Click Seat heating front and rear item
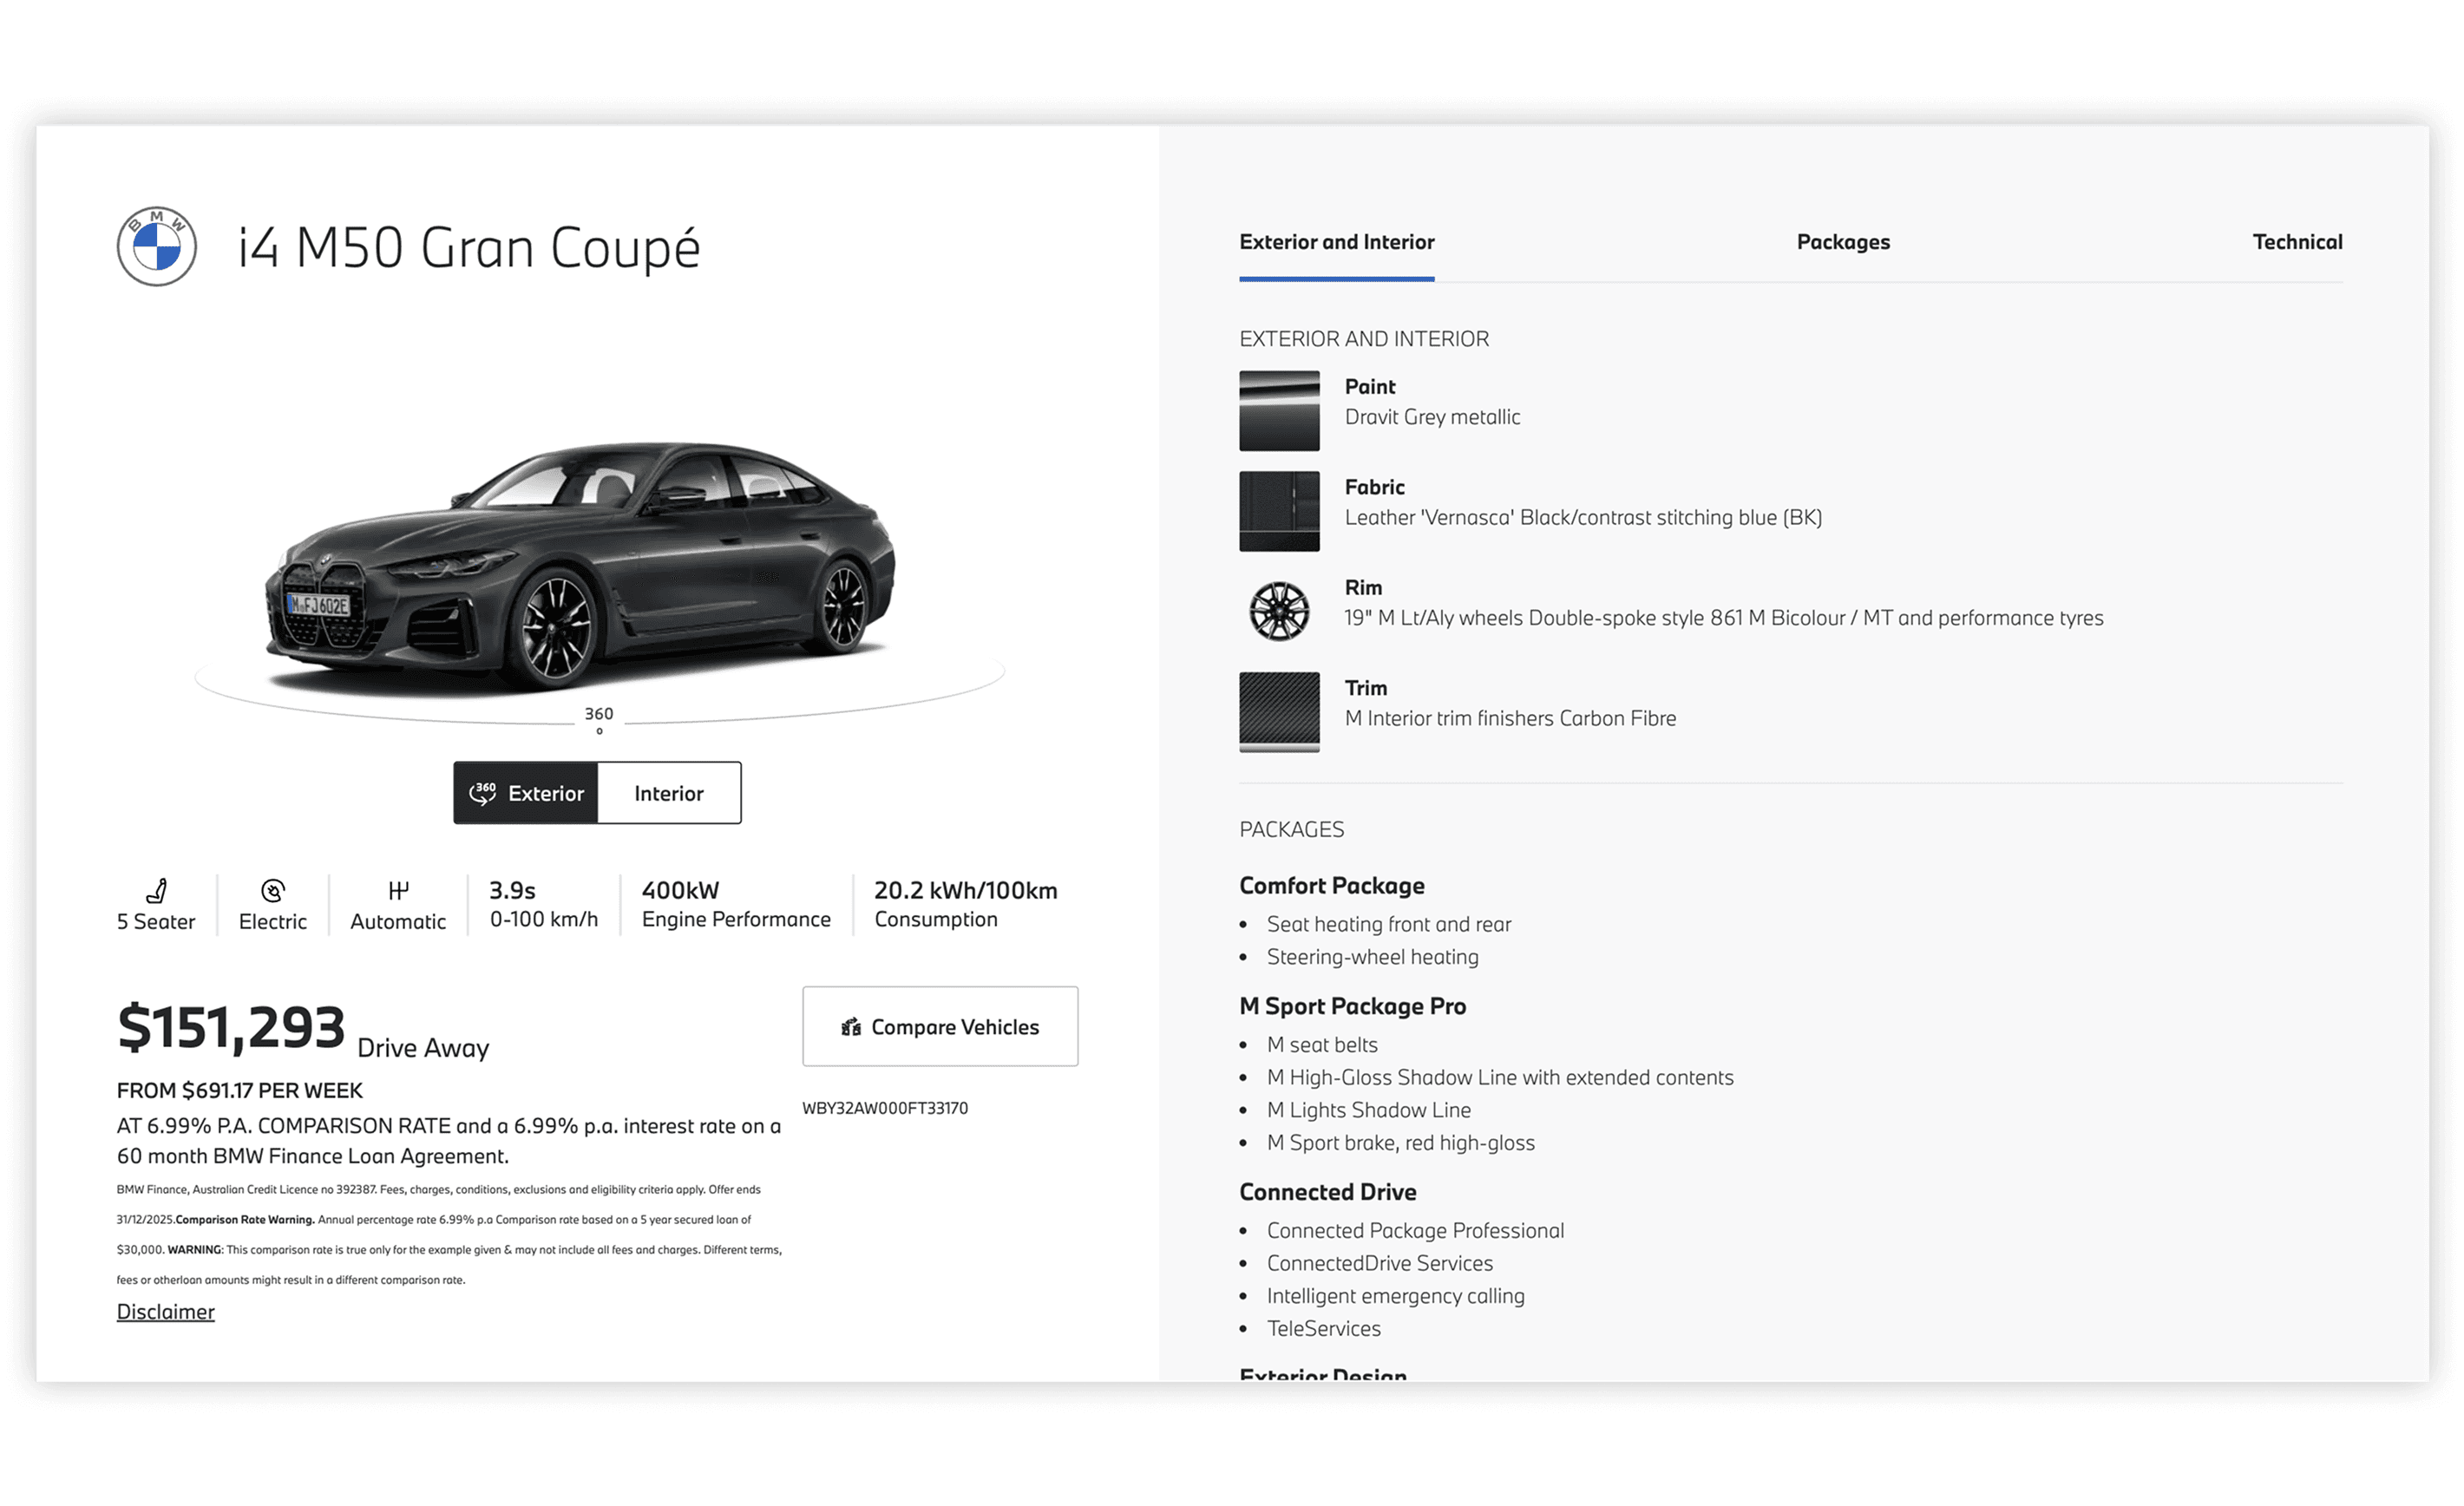Viewport: 2464px width, 1506px height. click(x=1389, y=924)
